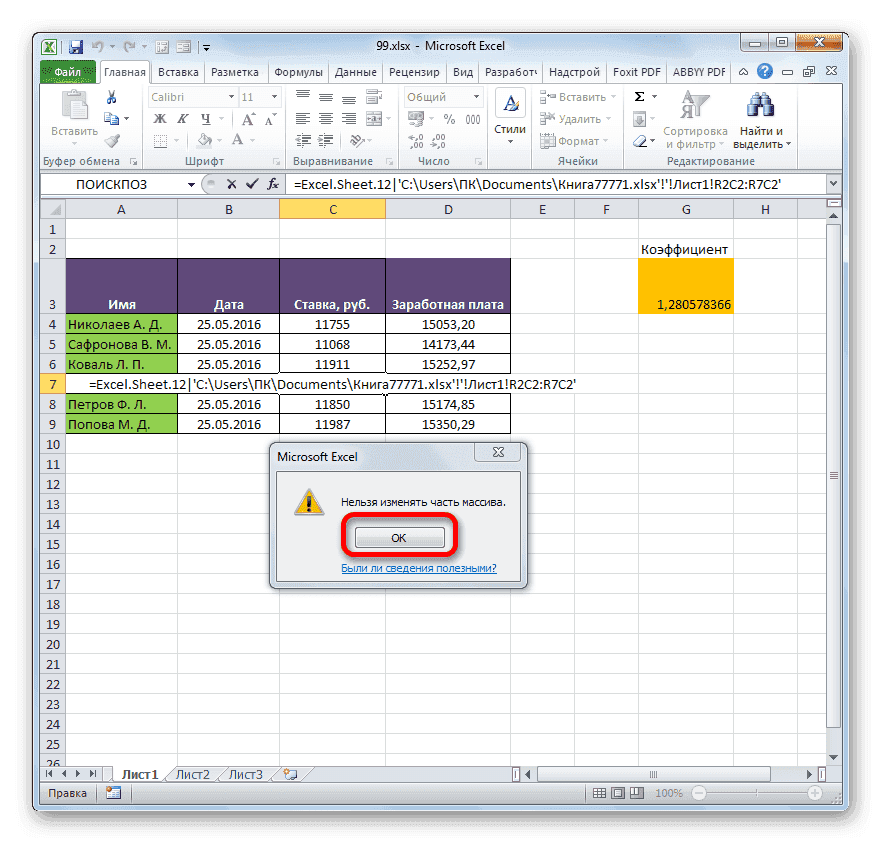
Task: Apply percent style from Число group
Action: click(x=449, y=119)
